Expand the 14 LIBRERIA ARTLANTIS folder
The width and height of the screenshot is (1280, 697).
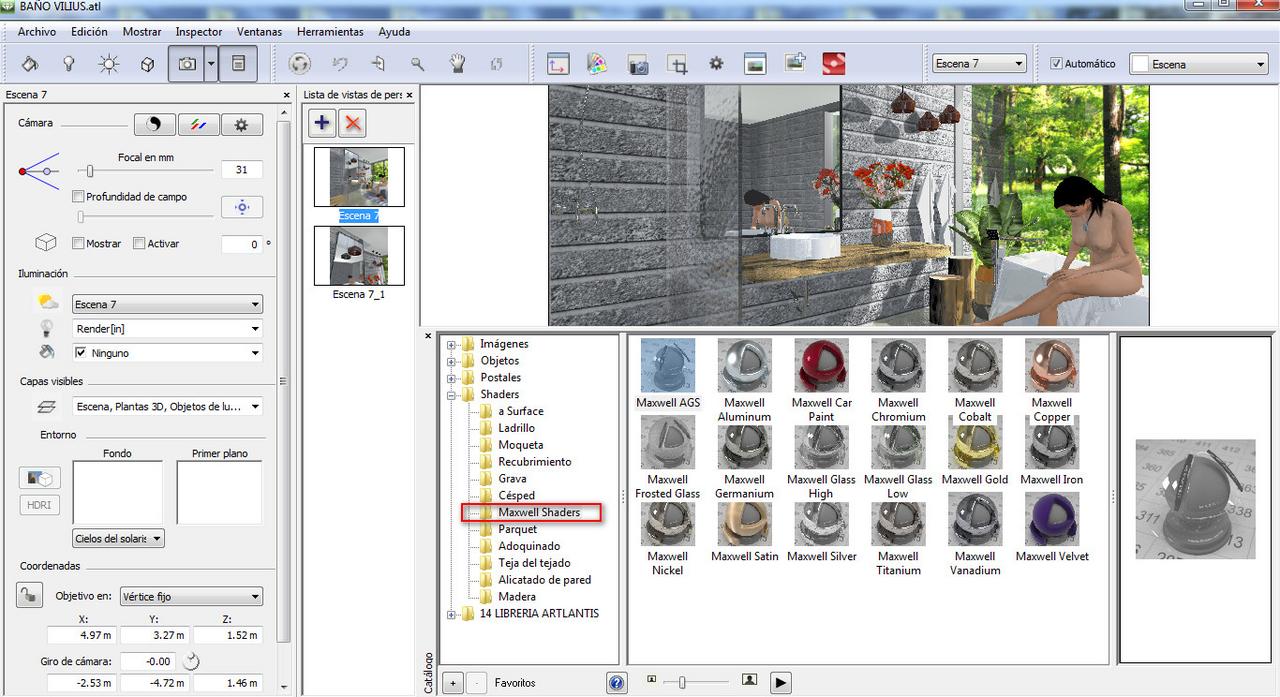pos(451,613)
